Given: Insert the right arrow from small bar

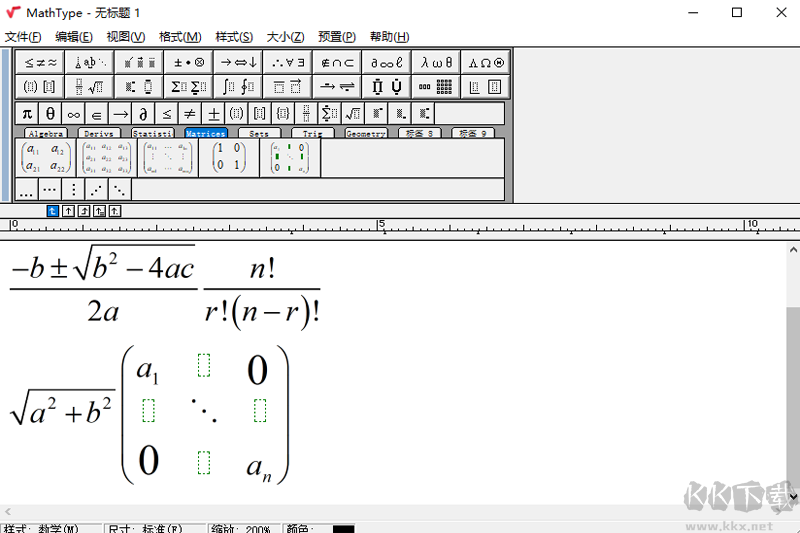Looking at the screenshot, I should [120, 113].
